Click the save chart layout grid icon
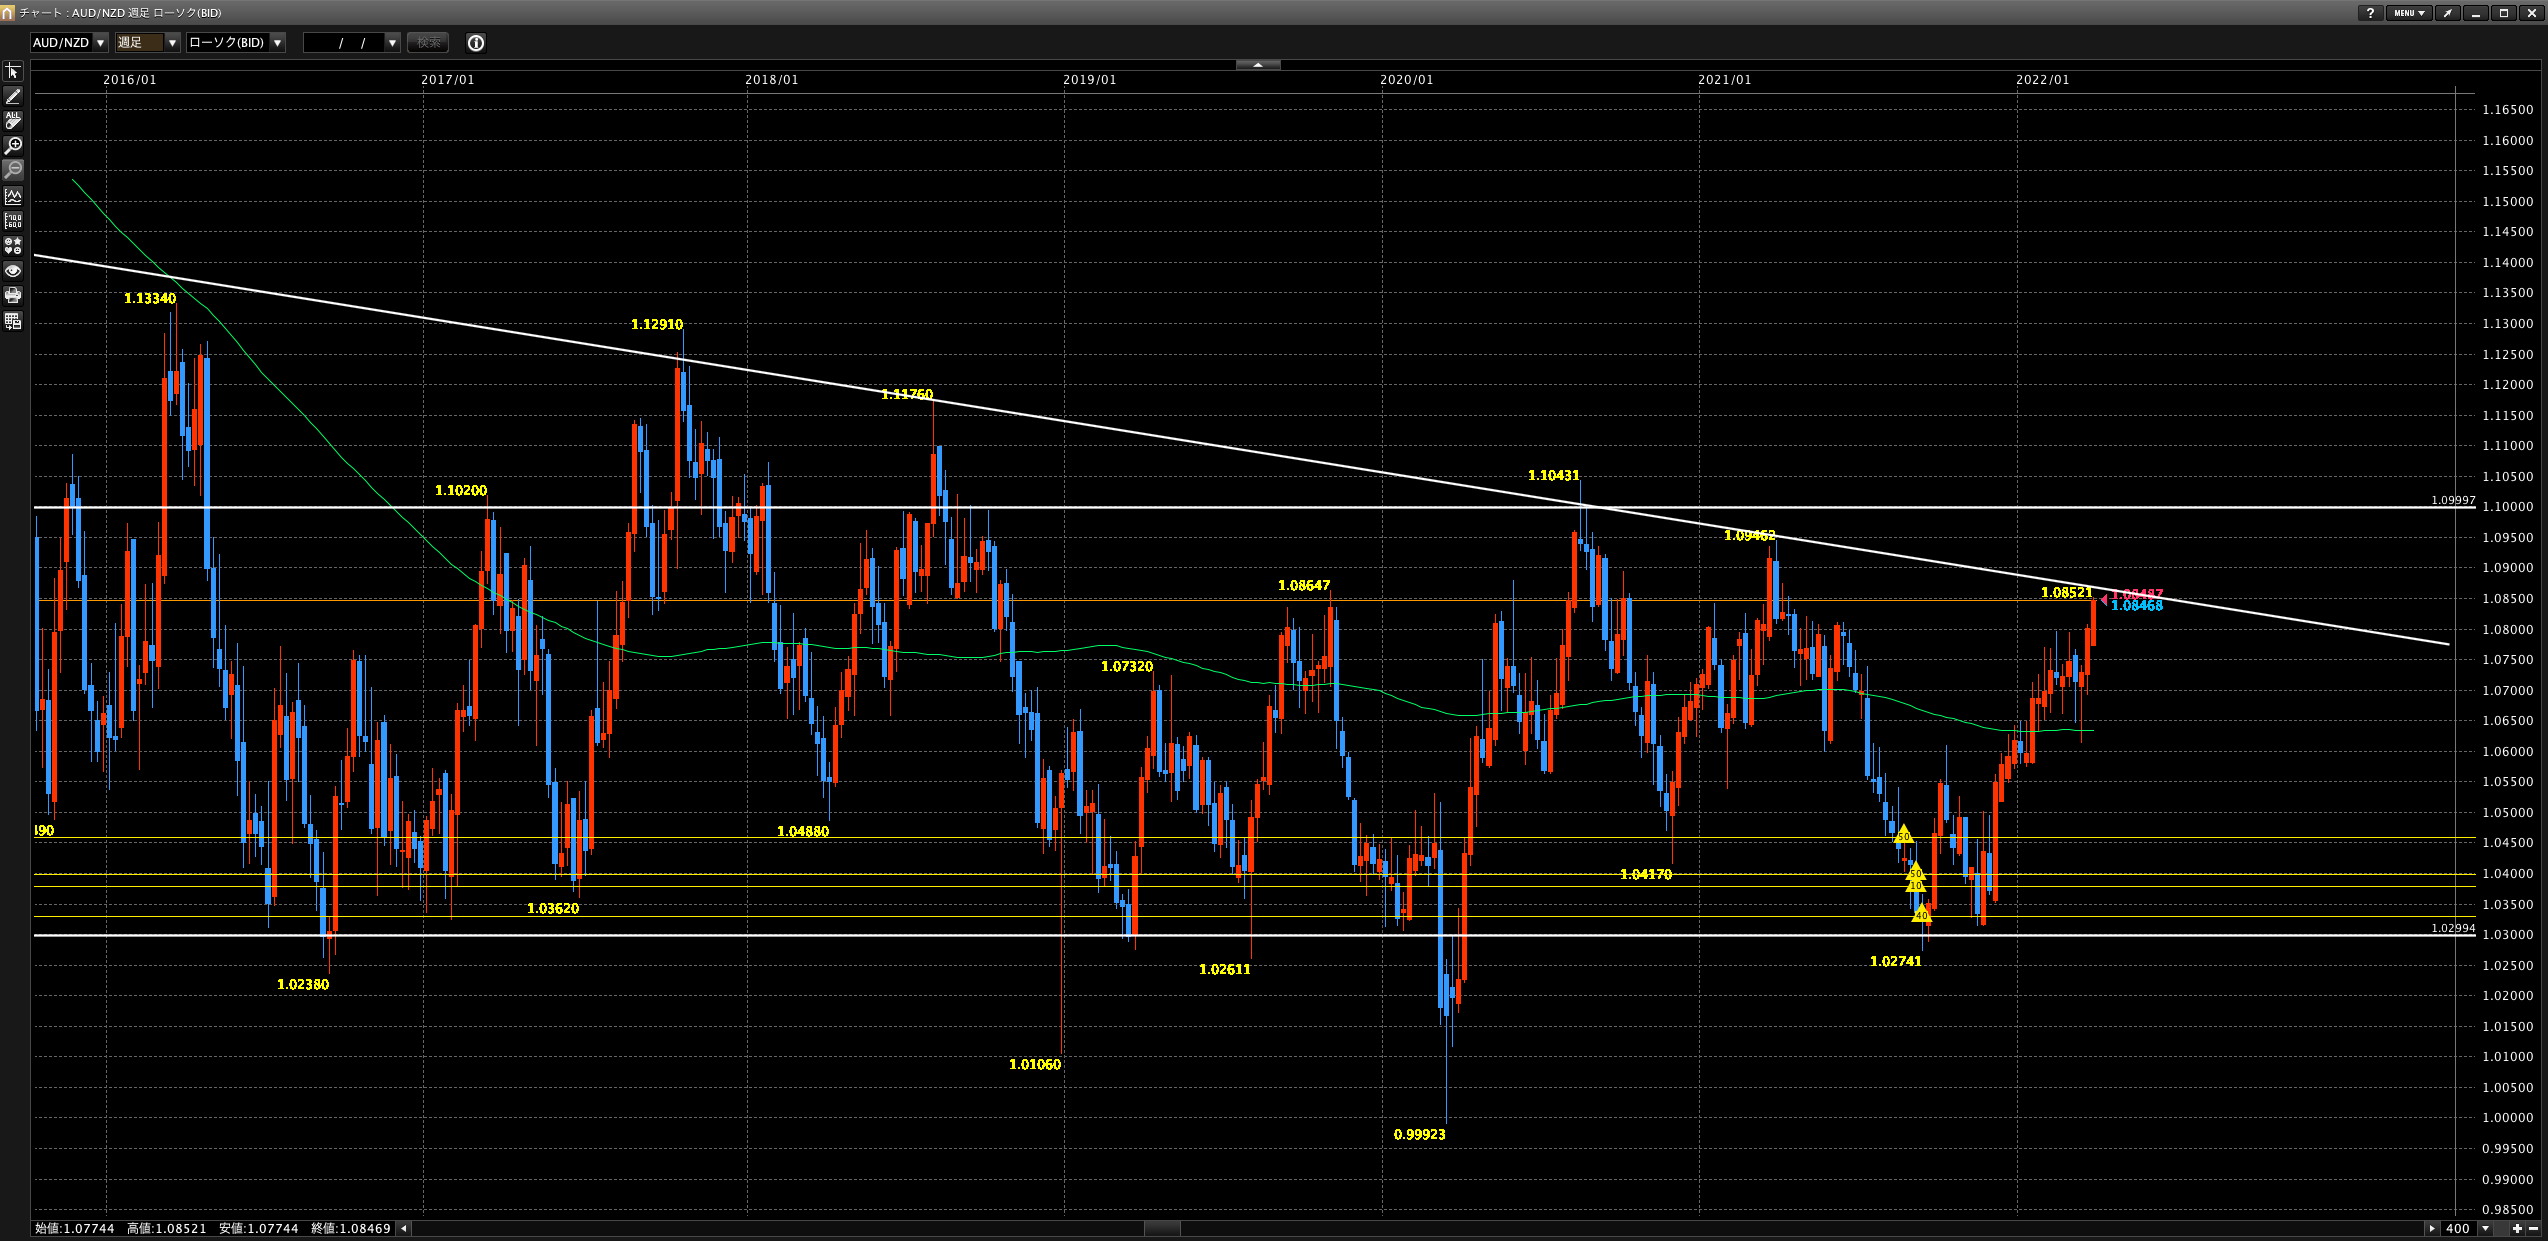The width and height of the screenshot is (2548, 1241). click(13, 321)
